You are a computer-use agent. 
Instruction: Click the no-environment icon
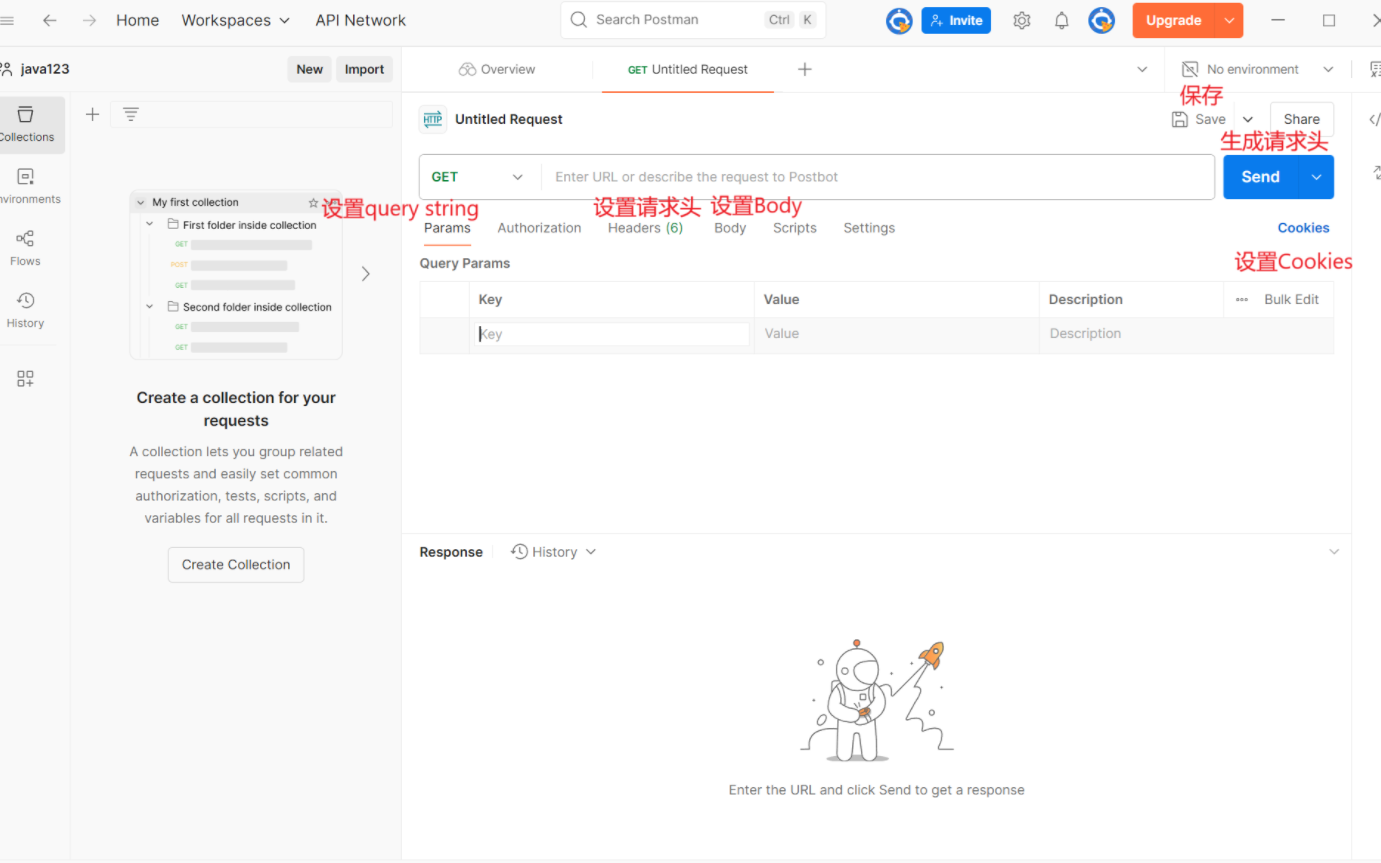1190,69
